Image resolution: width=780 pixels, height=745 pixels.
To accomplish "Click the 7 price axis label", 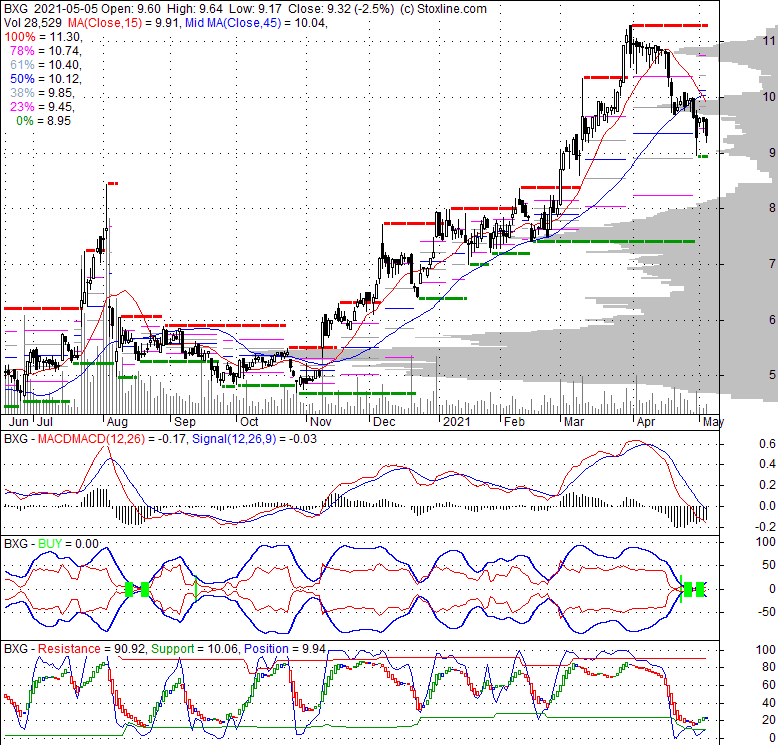I will [772, 263].
